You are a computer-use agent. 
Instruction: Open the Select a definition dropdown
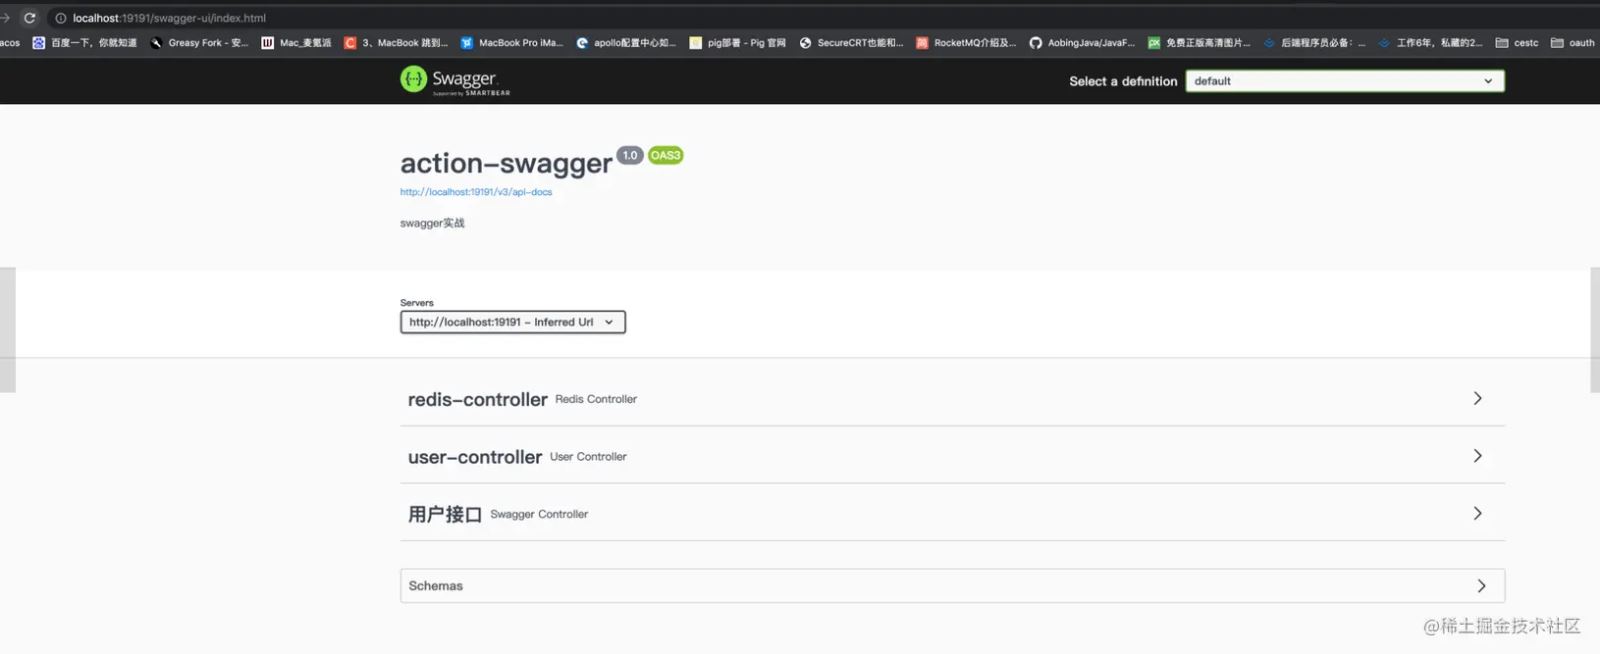(x=1345, y=81)
